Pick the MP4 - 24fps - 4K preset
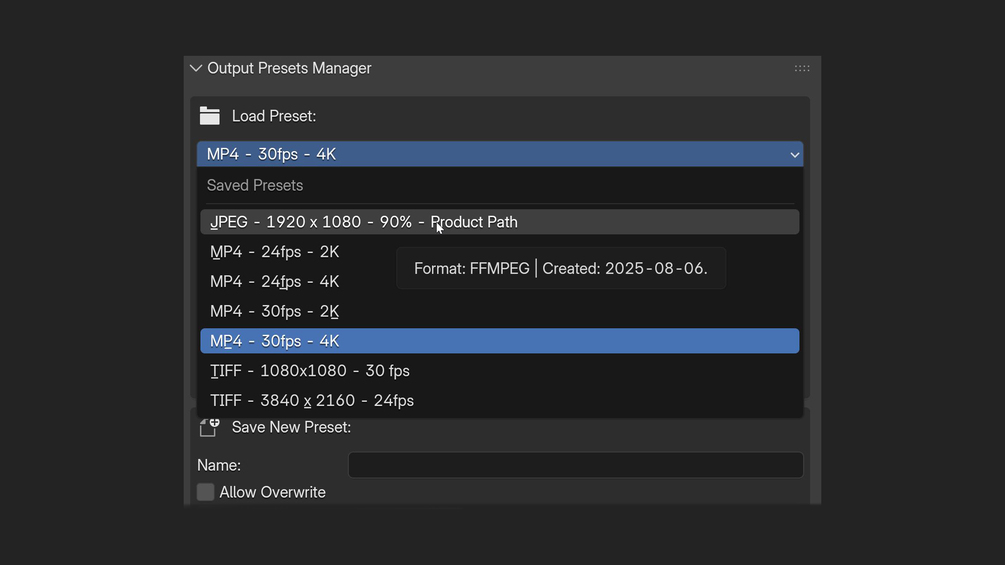1005x565 pixels. pyautogui.click(x=274, y=282)
